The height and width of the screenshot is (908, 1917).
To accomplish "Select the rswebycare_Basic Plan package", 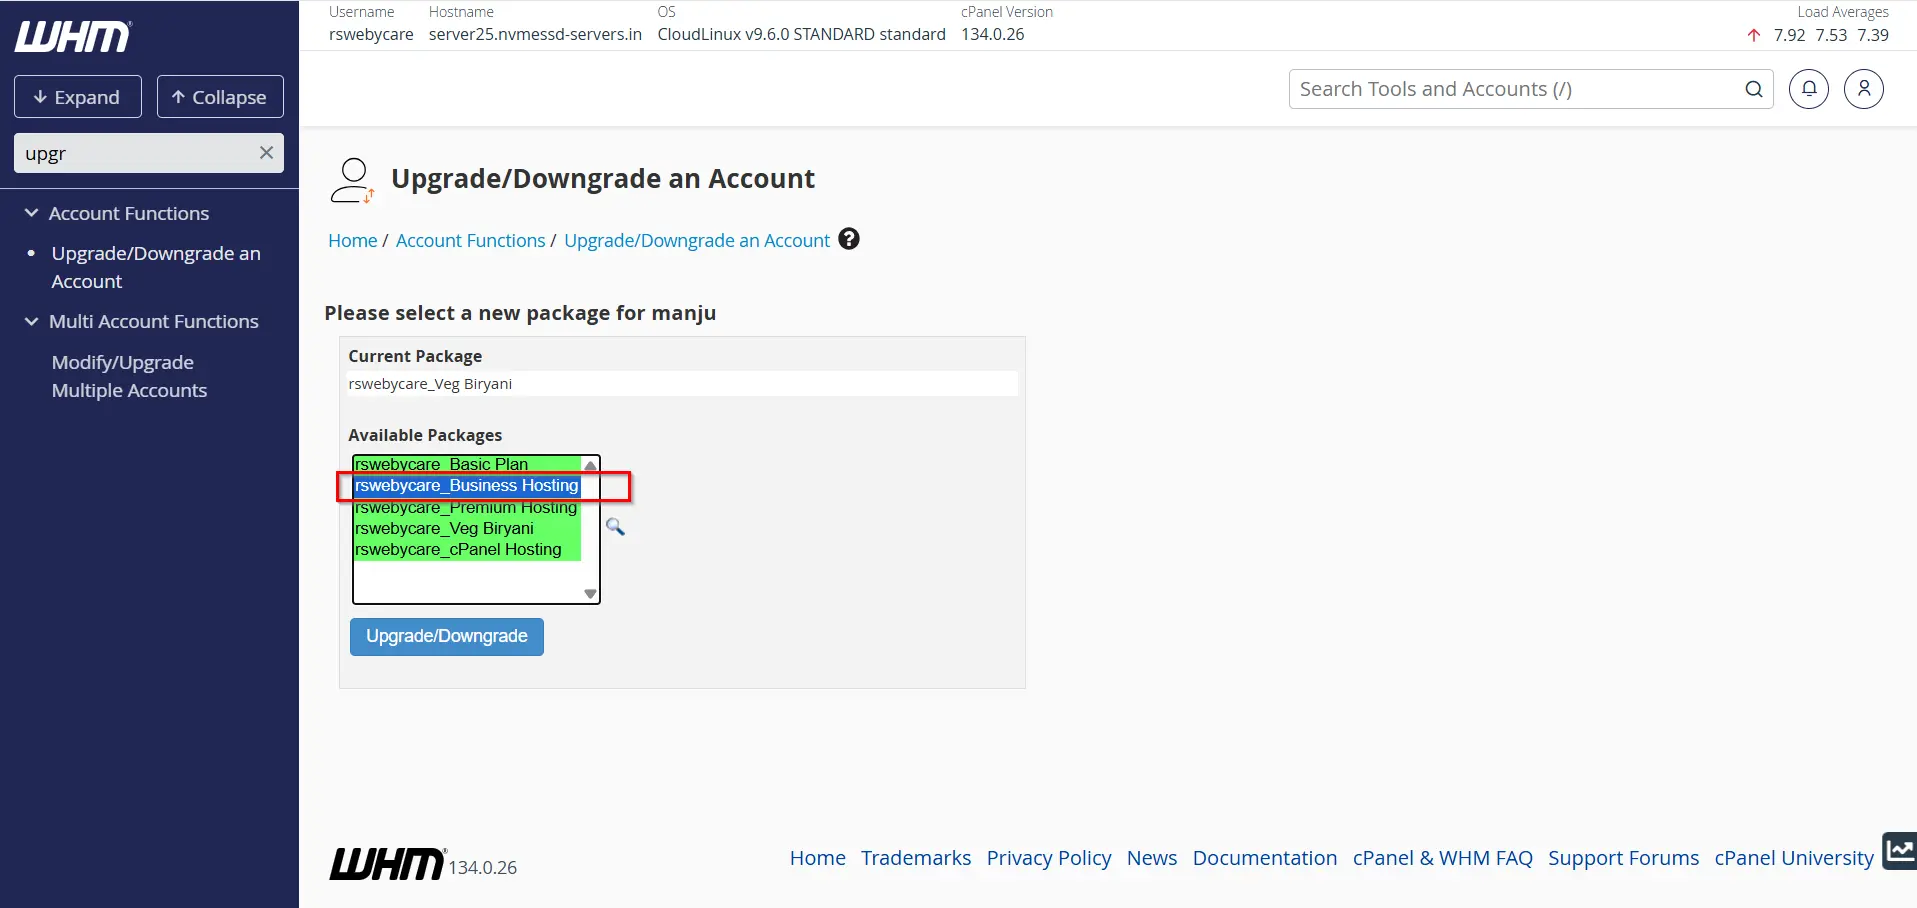I will (467, 464).
